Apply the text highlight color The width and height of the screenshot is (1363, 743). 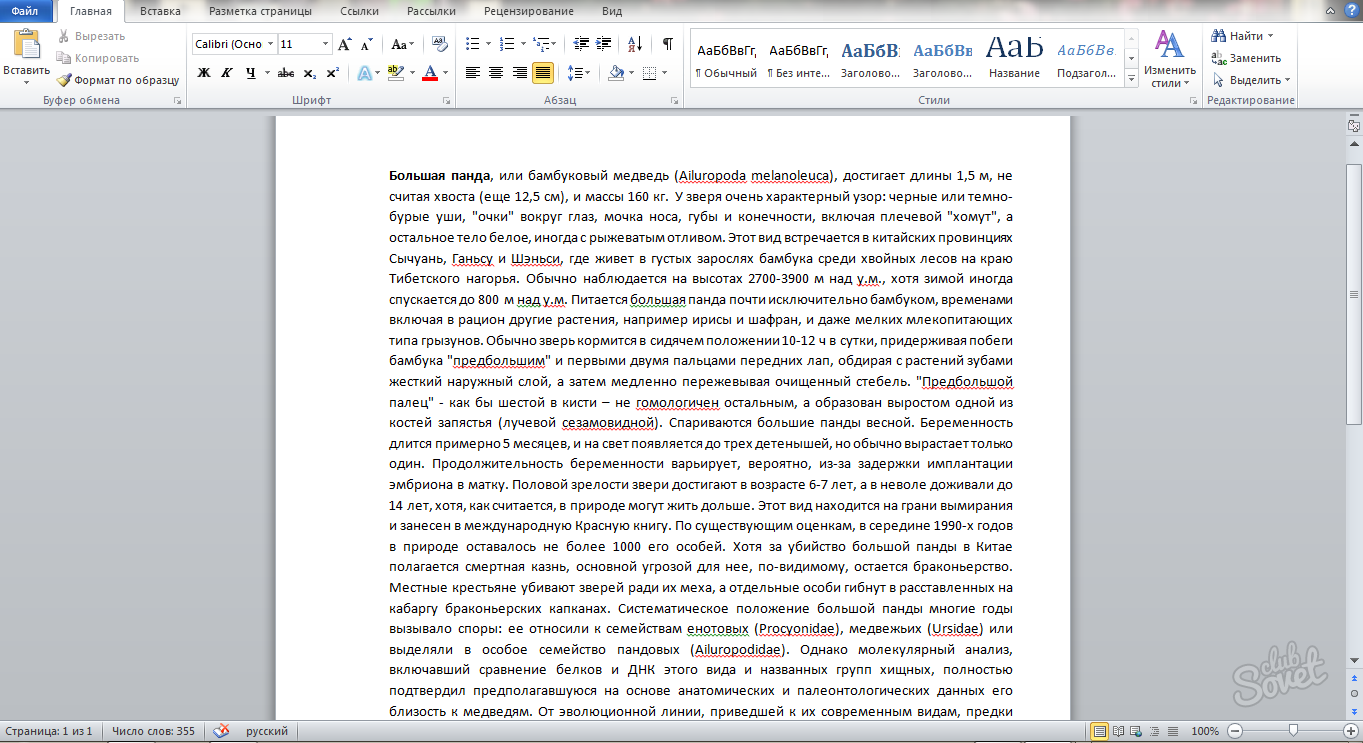pos(395,72)
